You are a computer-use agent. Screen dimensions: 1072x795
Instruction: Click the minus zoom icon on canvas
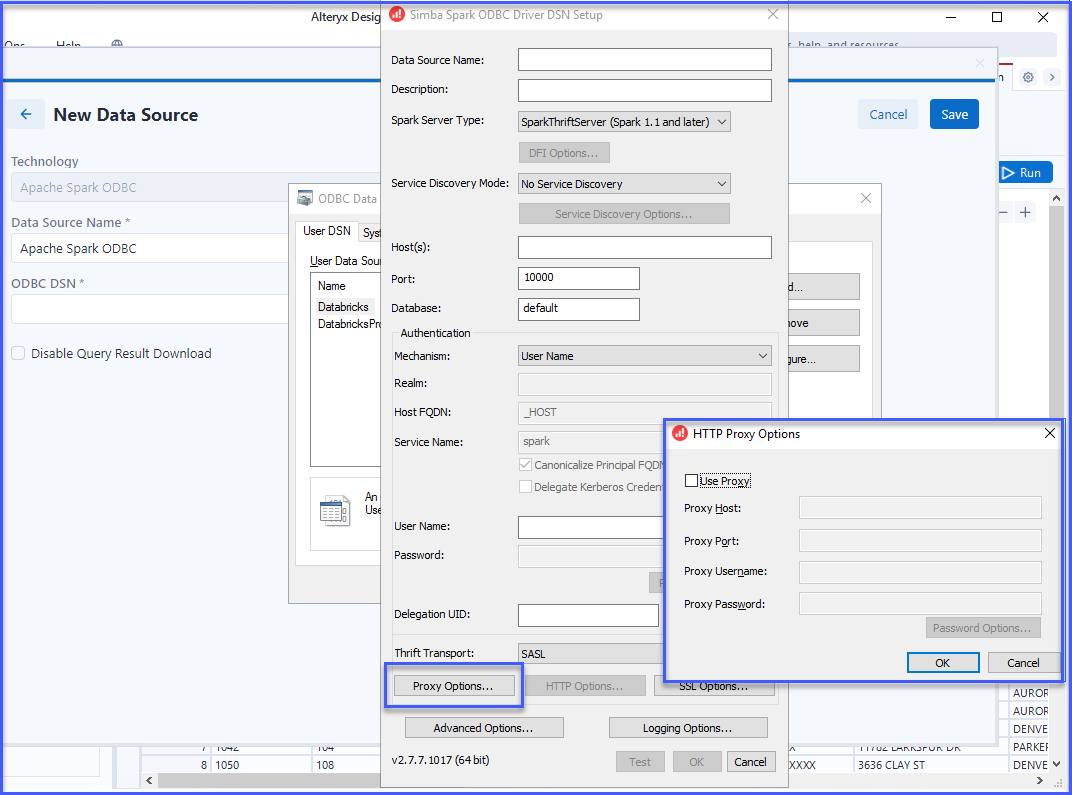(x=1004, y=213)
